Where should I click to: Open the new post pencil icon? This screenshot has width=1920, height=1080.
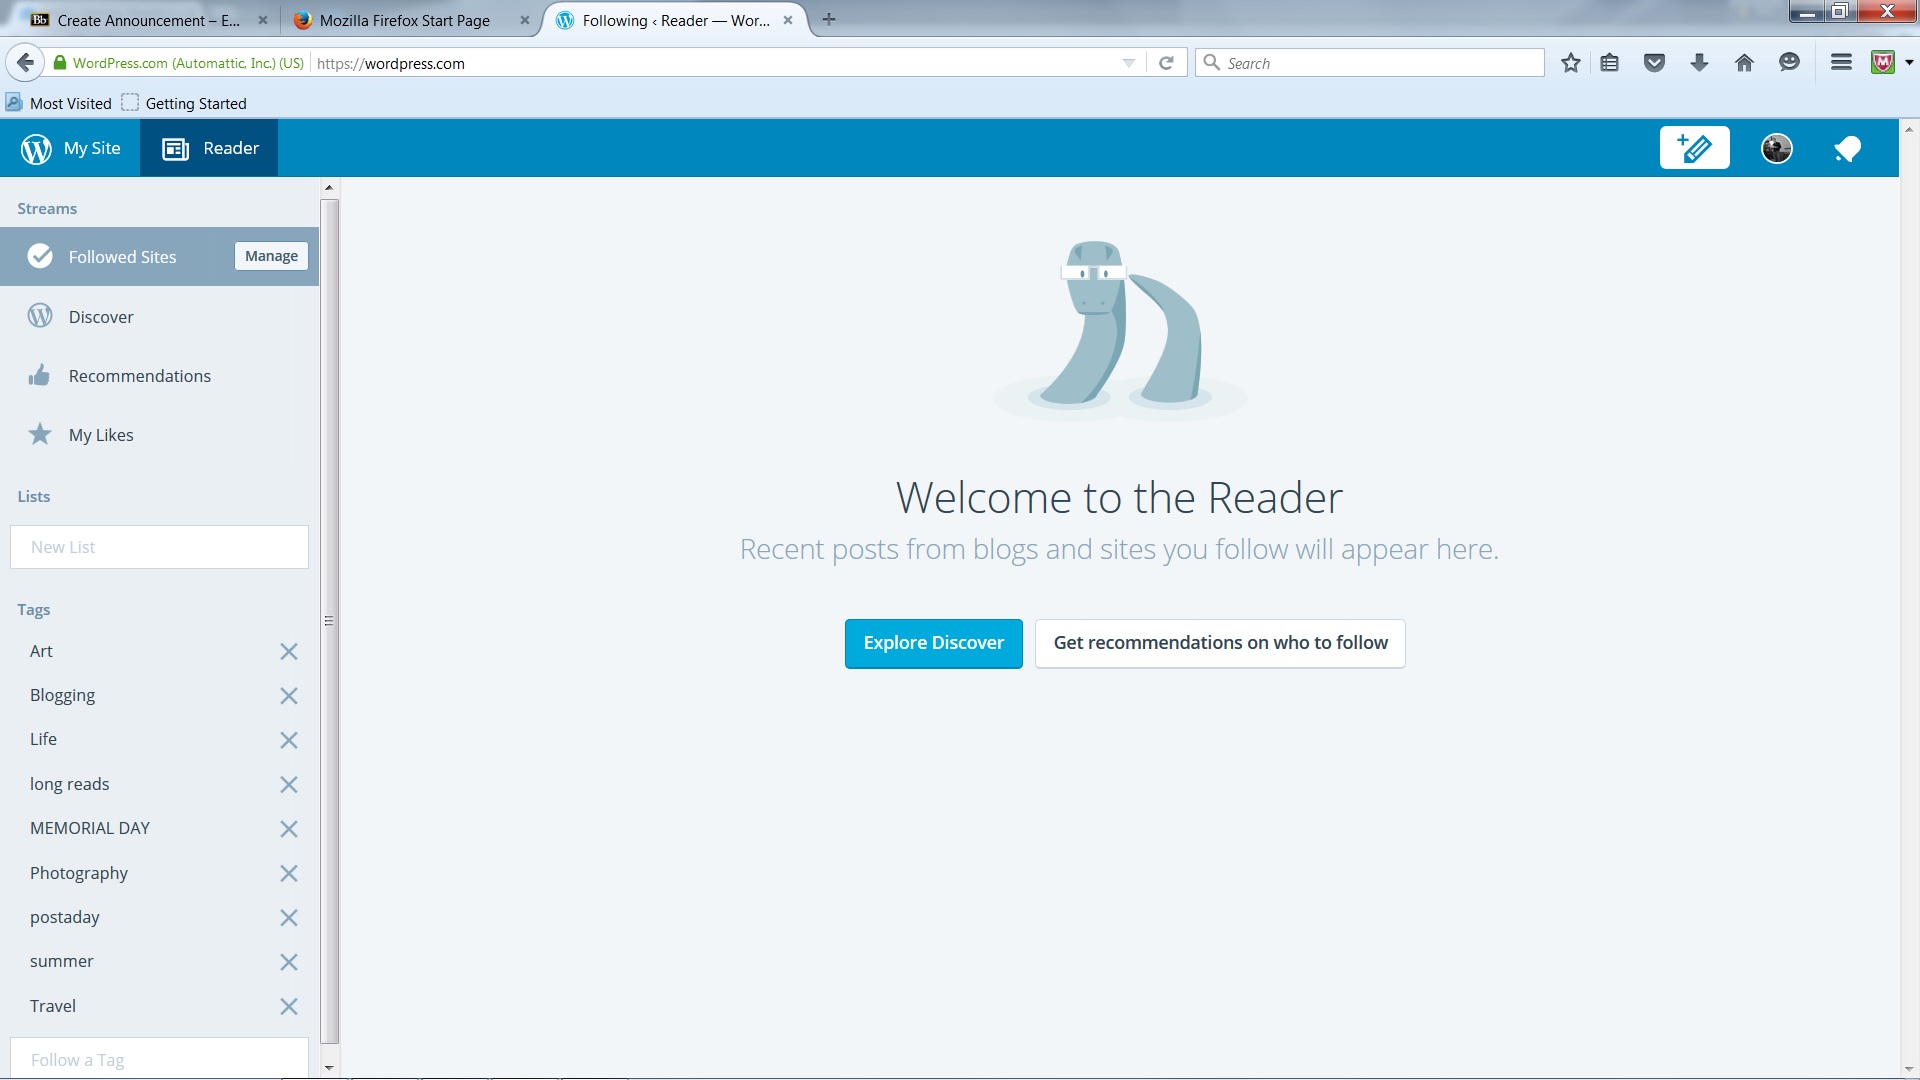pyautogui.click(x=1694, y=148)
